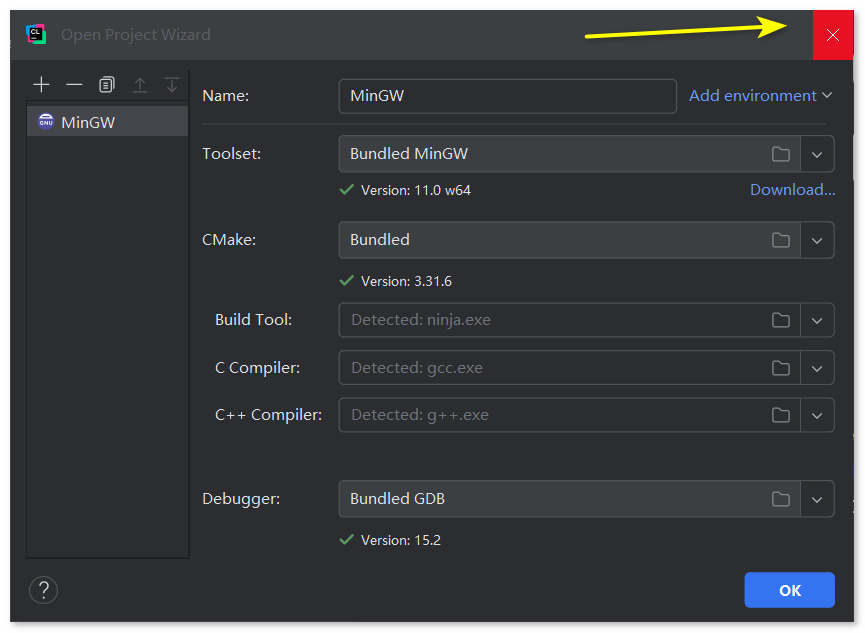Viewport: 865px width, 633px height.
Task: Move toolchain down with arrow icon
Action: [x=172, y=84]
